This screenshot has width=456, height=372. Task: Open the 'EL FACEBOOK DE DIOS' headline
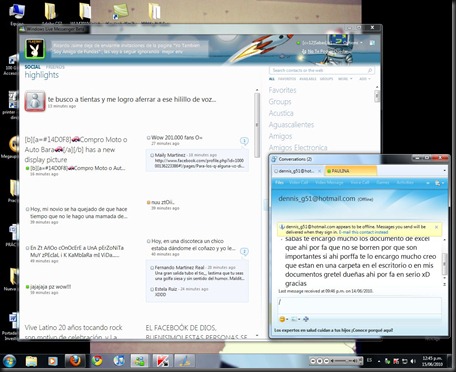pos(197,332)
